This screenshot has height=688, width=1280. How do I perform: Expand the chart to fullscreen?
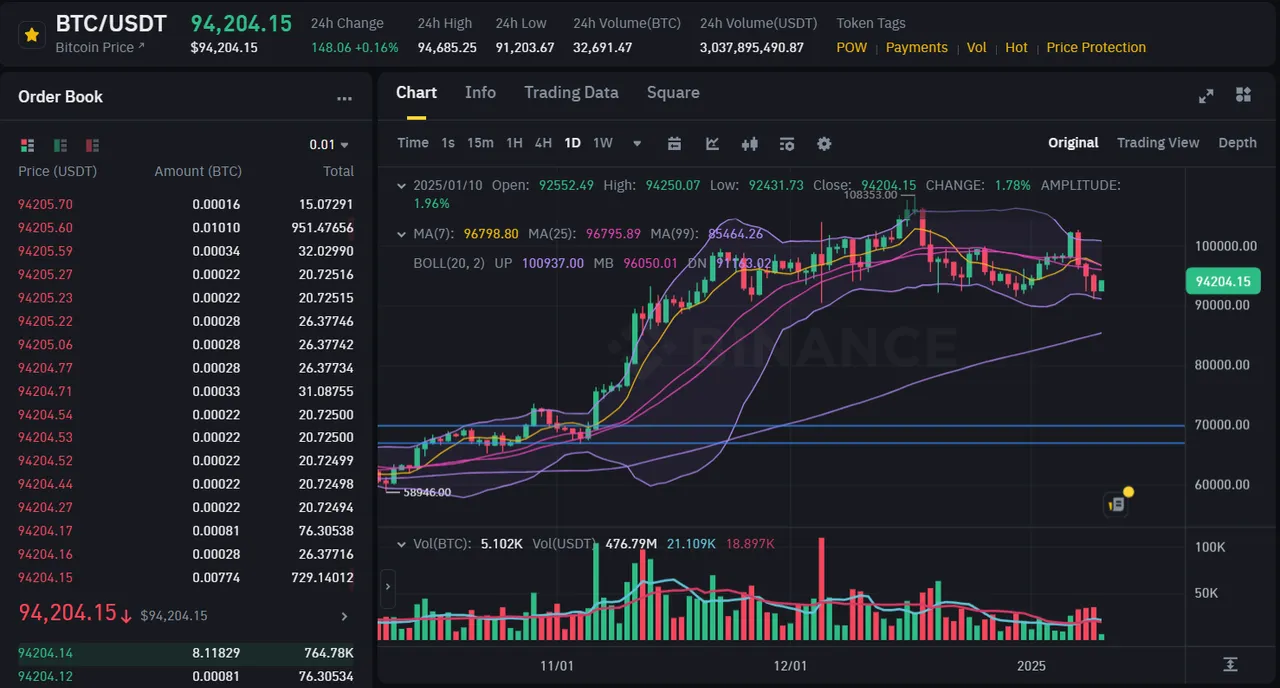click(x=1206, y=95)
